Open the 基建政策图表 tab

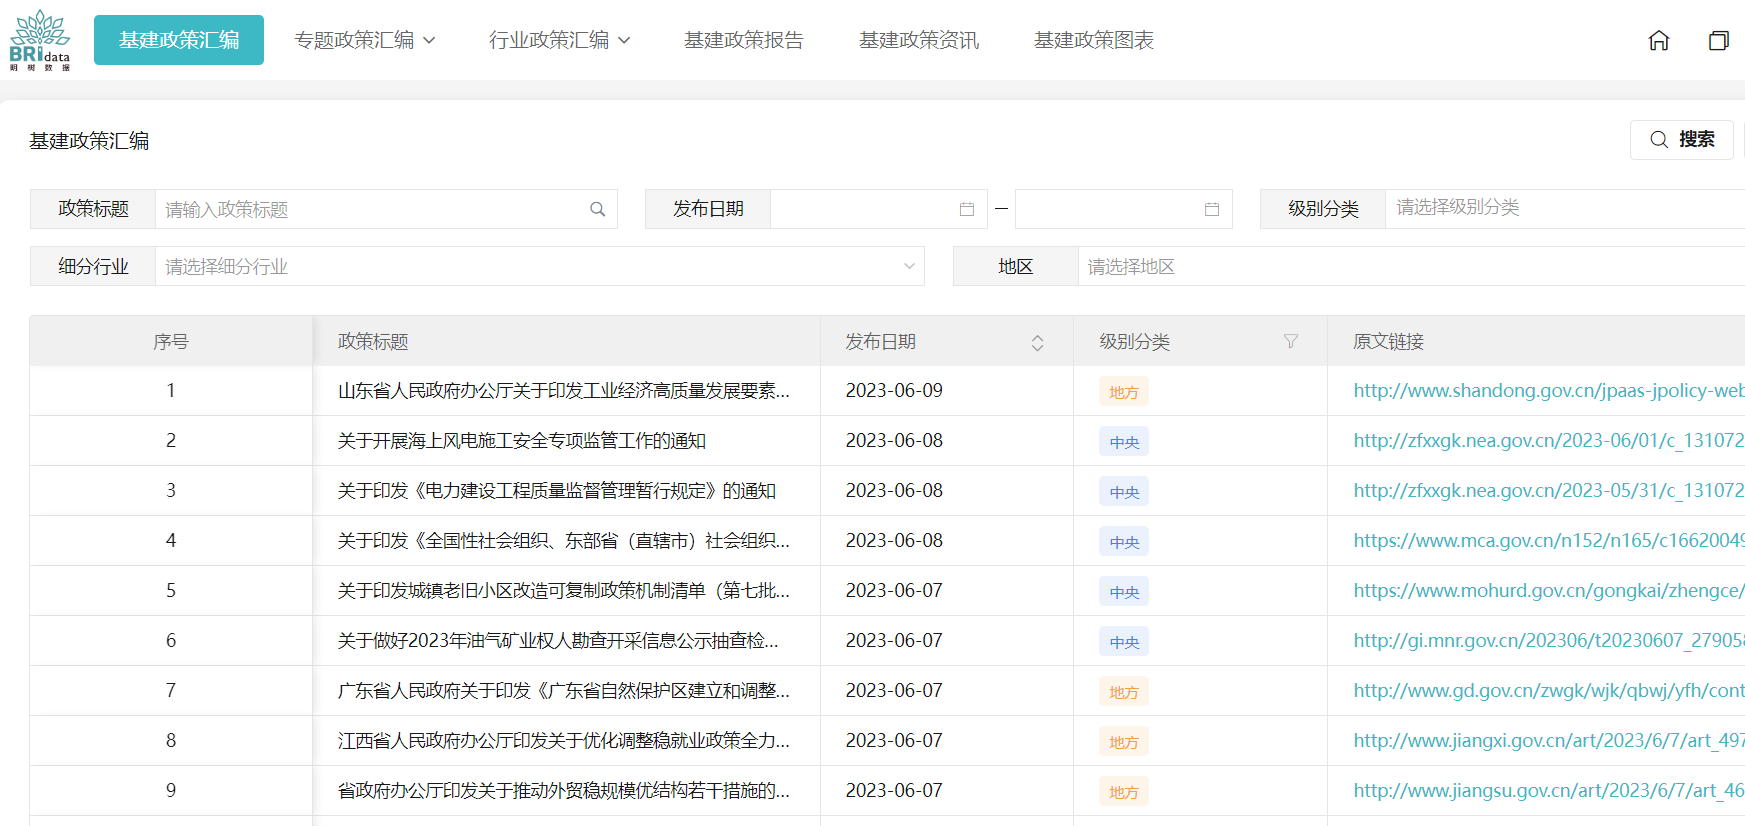click(1094, 40)
